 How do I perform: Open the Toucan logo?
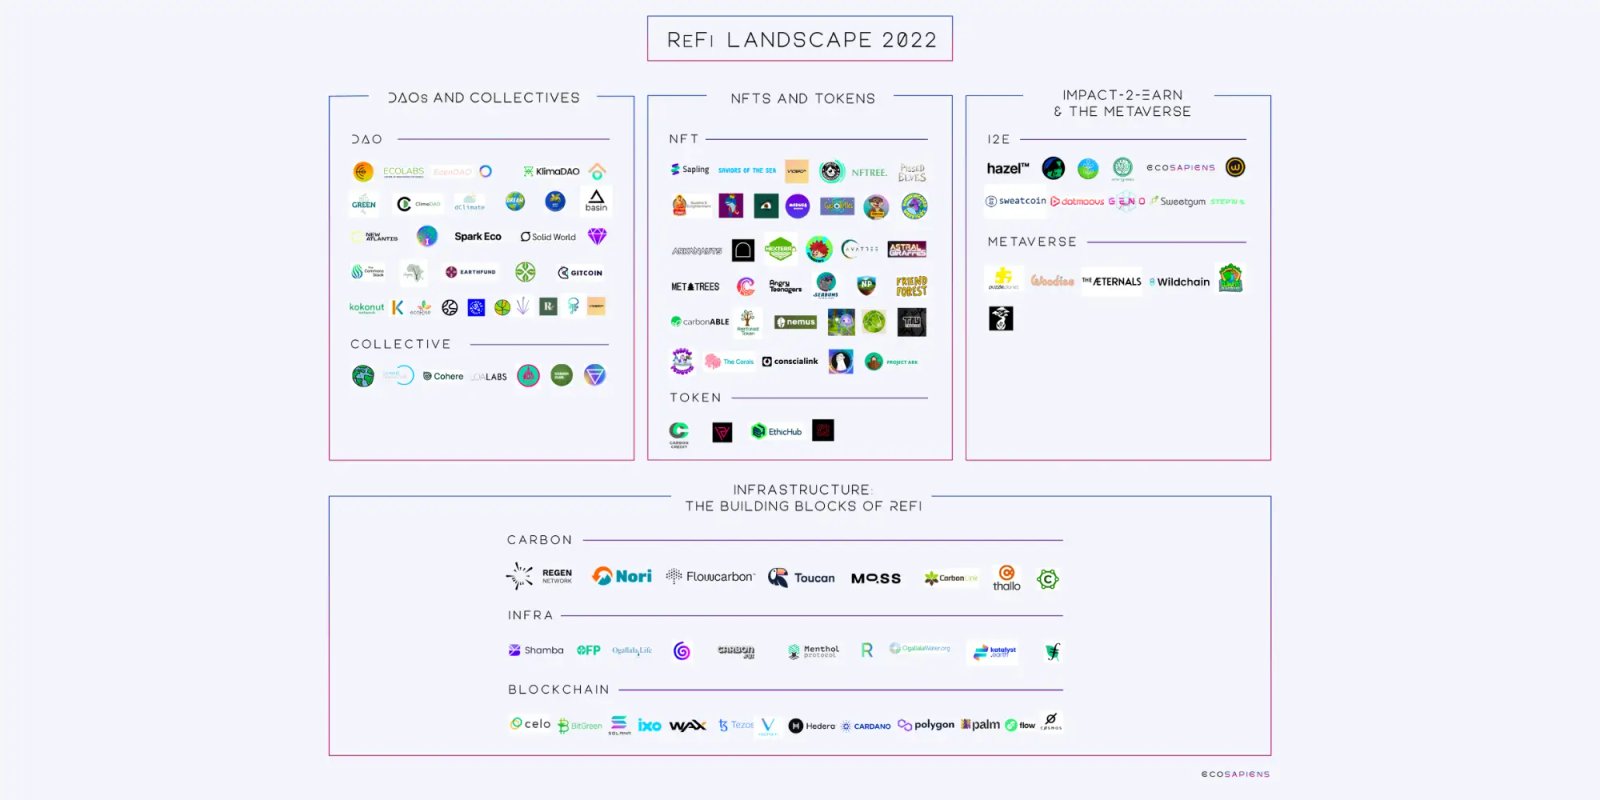pyautogui.click(x=802, y=578)
